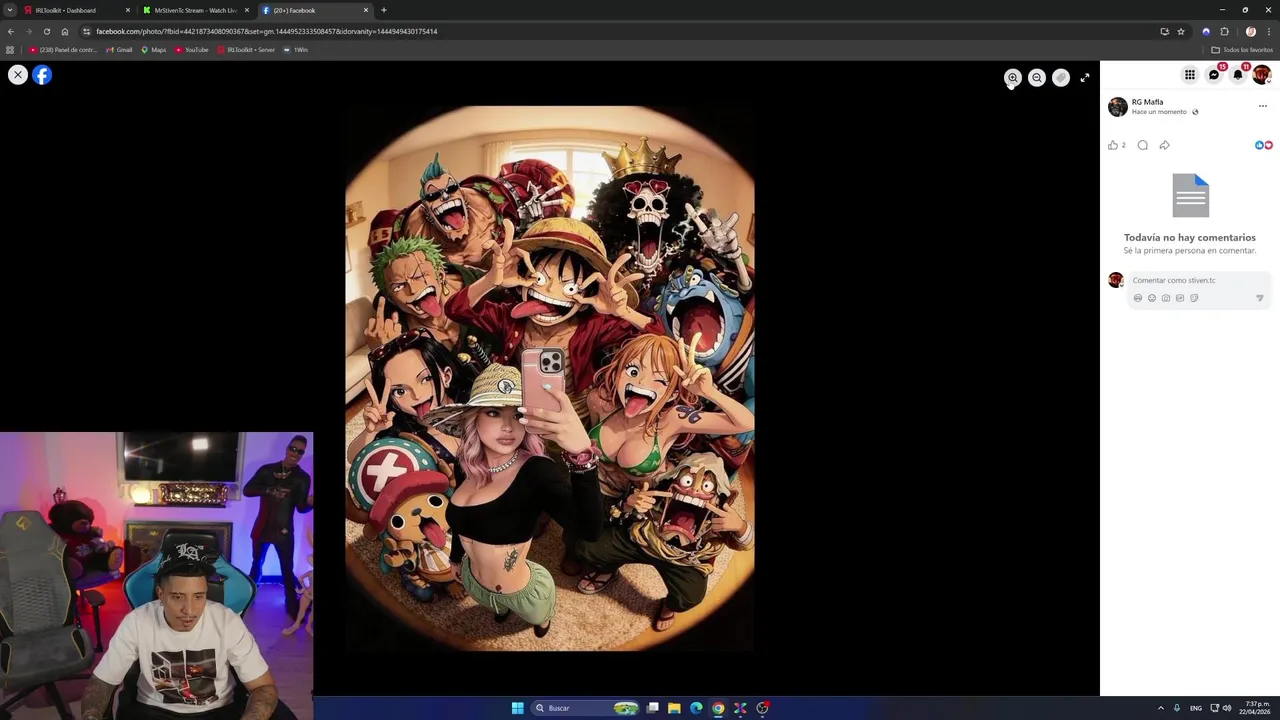The height and width of the screenshot is (720, 1280).
Task: Open RG Mafla's profile picture
Action: tap(1118, 106)
